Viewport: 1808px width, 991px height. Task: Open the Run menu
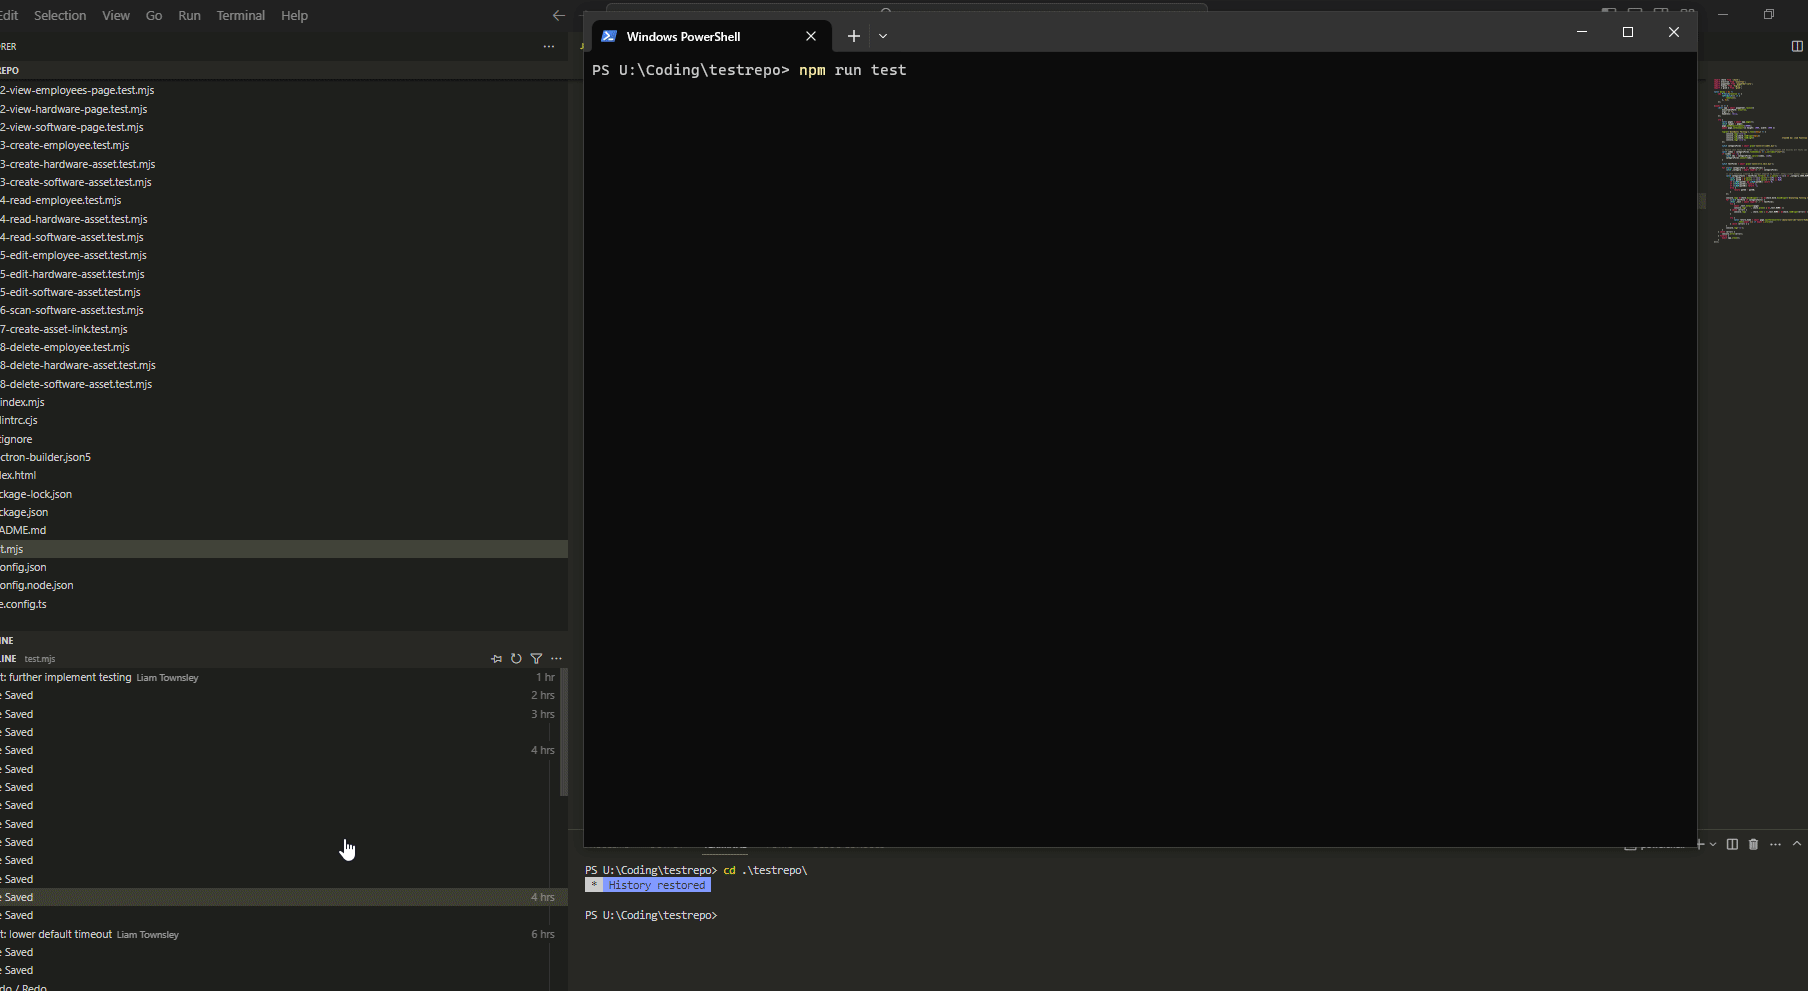tap(189, 15)
